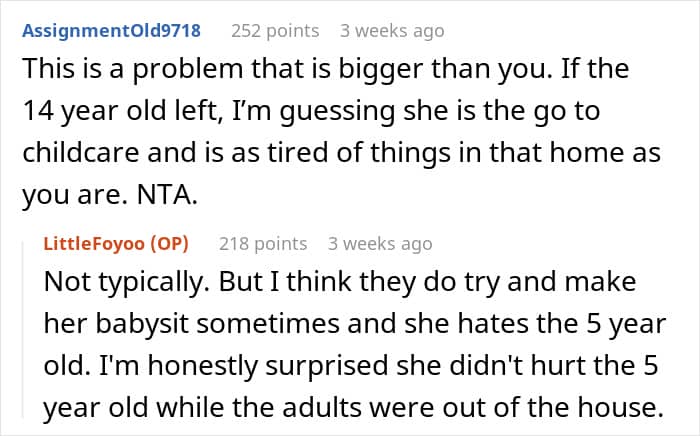Collapse the reply thread using the vertical line

click(x=23, y=329)
